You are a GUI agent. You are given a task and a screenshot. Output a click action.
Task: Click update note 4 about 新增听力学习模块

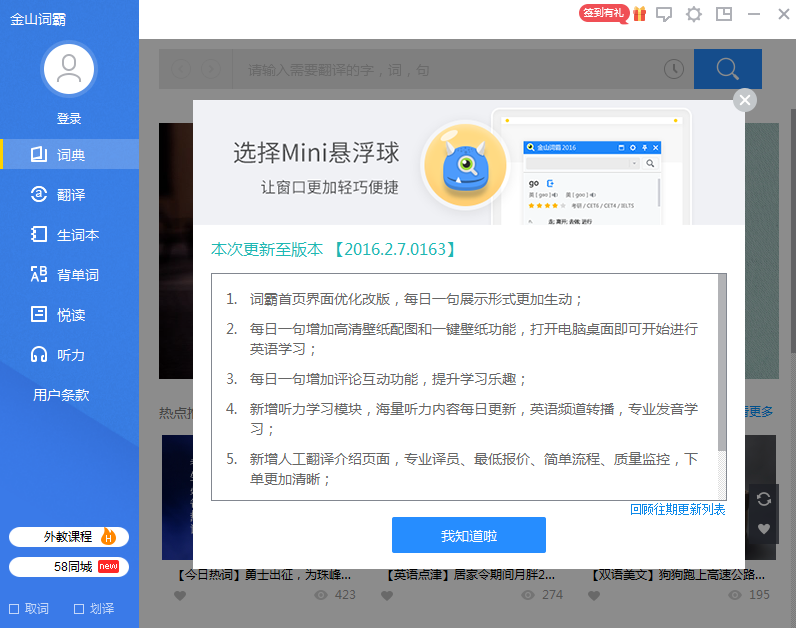coord(462,419)
